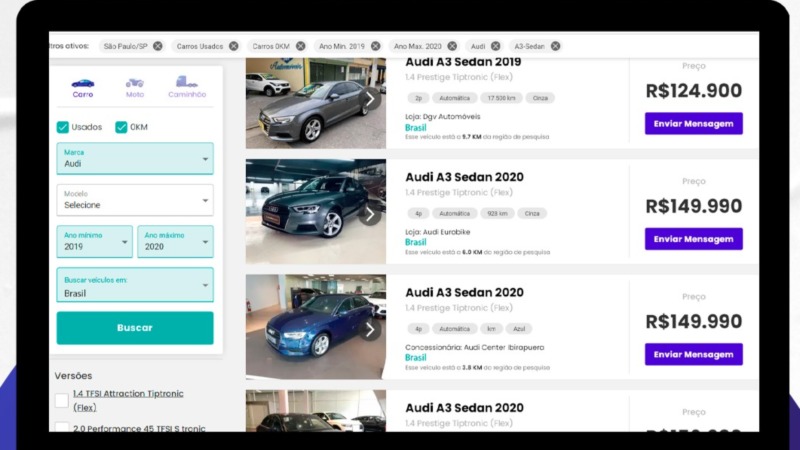Open the Buscar veículos em dropdown
The image size is (800, 450).
coord(135,285)
